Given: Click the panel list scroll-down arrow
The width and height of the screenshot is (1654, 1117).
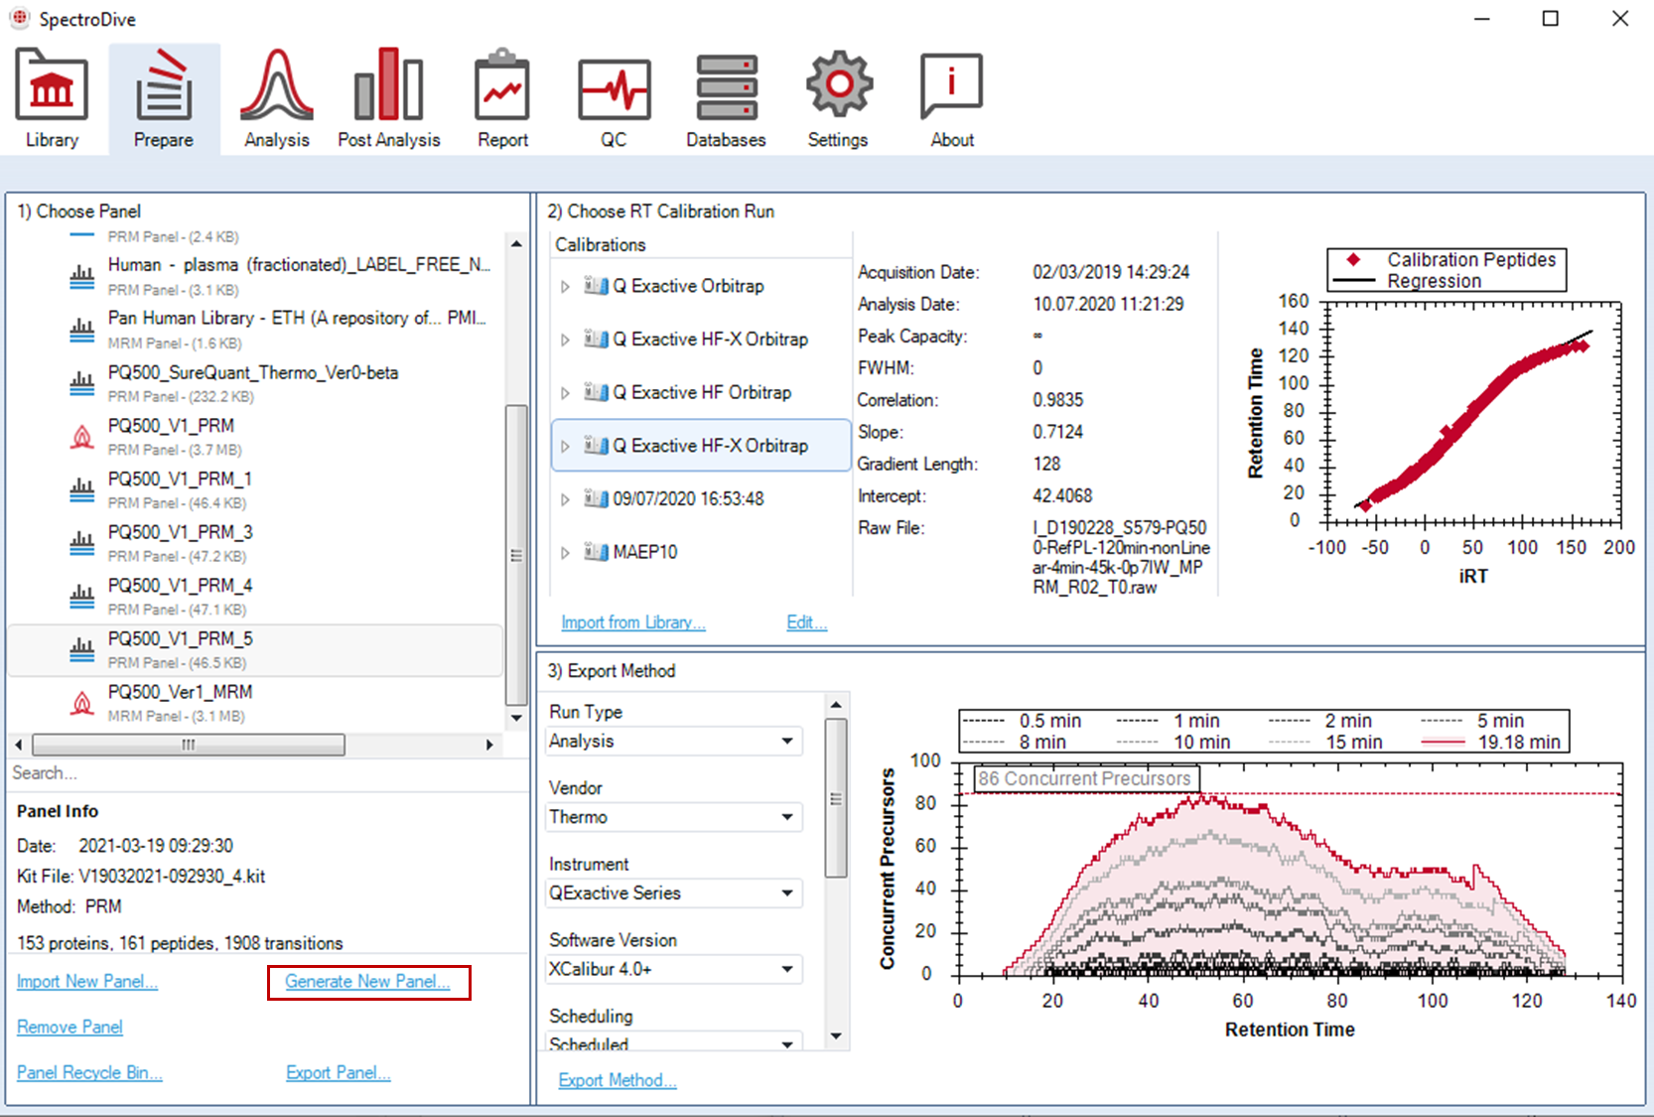Looking at the screenshot, I should [516, 718].
